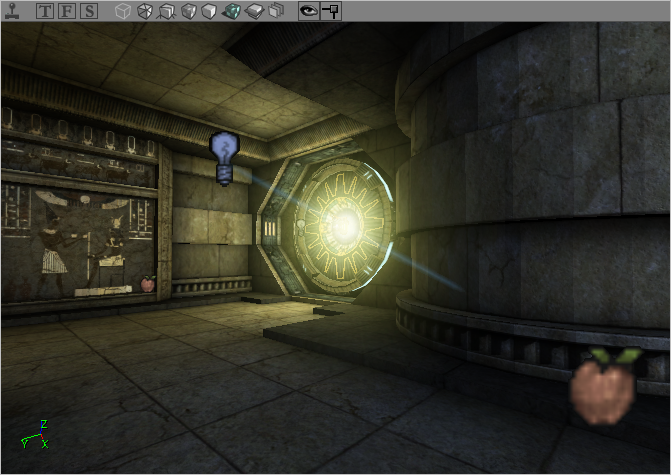Toggle the eye visibility button
This screenshot has height=475, width=671.
(309, 12)
